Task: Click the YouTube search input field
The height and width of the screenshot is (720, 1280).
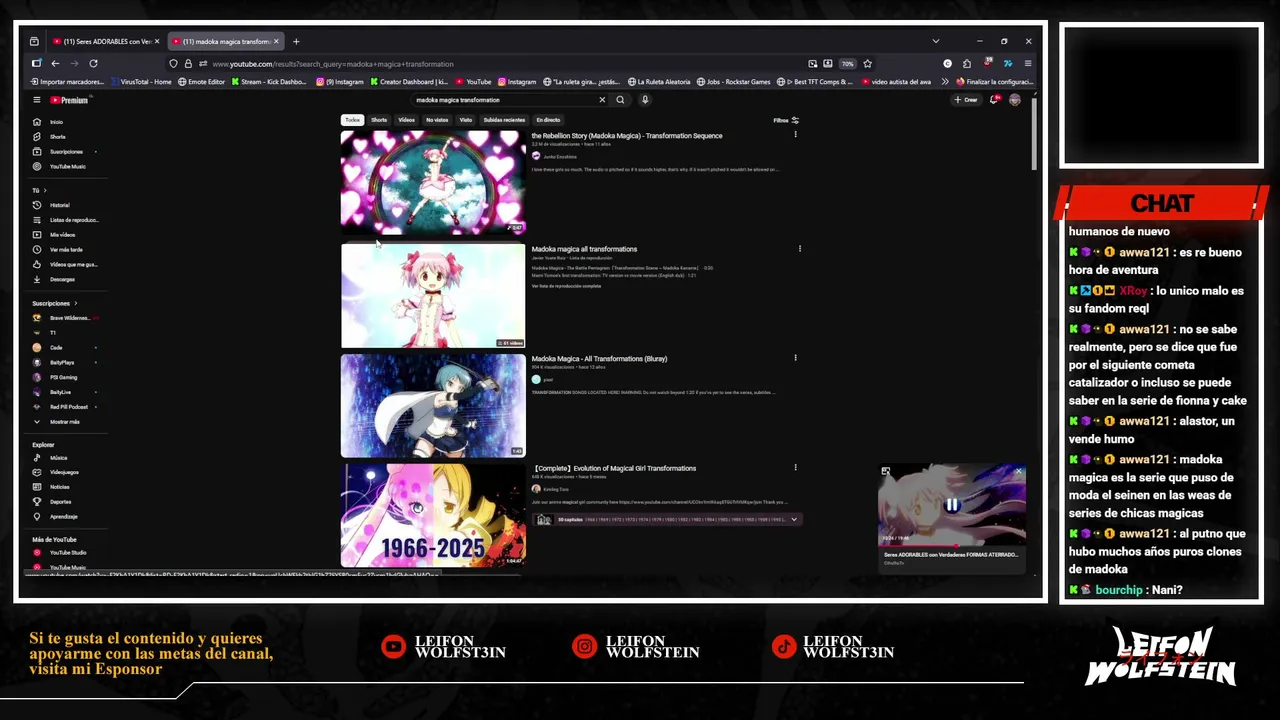Action: [x=505, y=100]
